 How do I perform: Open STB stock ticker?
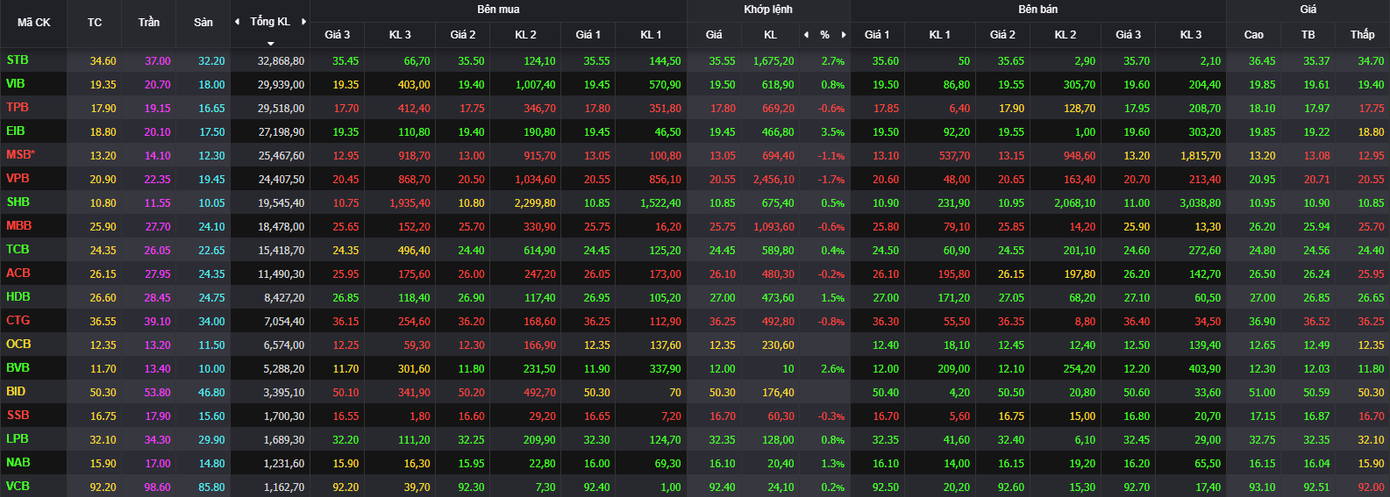coord(17,60)
